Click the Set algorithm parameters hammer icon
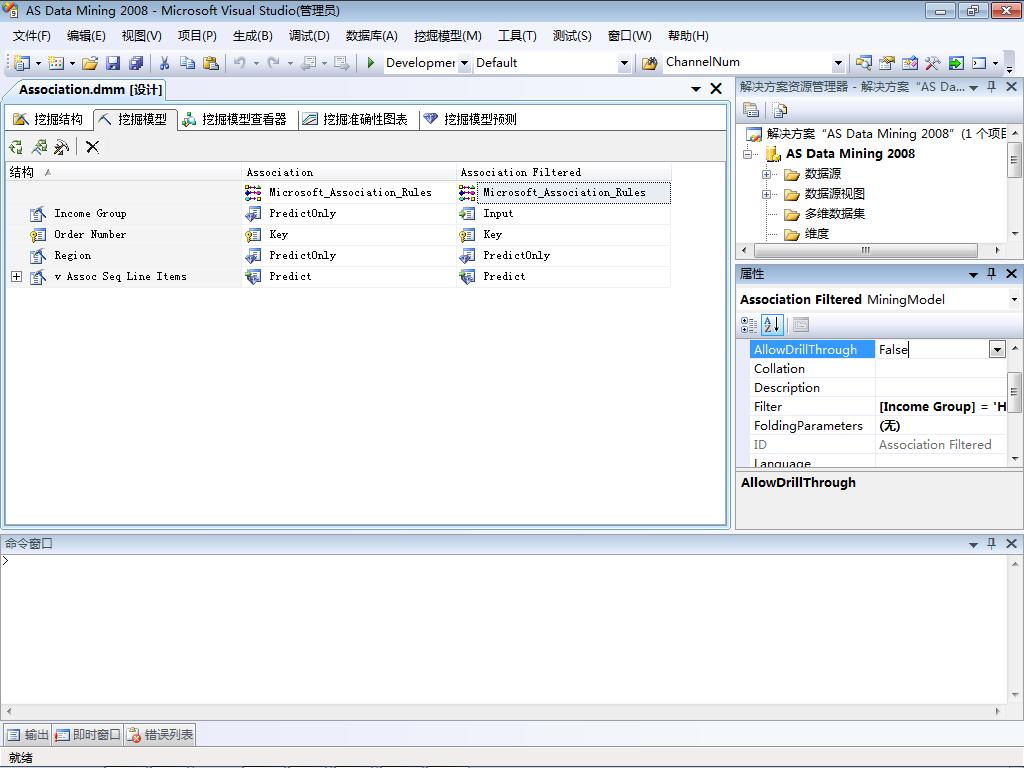Image resolution: width=1024 pixels, height=768 pixels. click(61, 147)
